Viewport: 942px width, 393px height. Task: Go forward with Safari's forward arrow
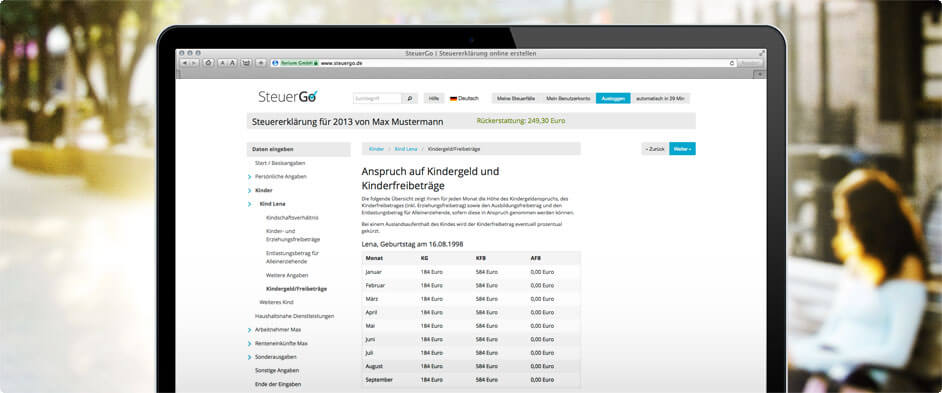point(193,62)
